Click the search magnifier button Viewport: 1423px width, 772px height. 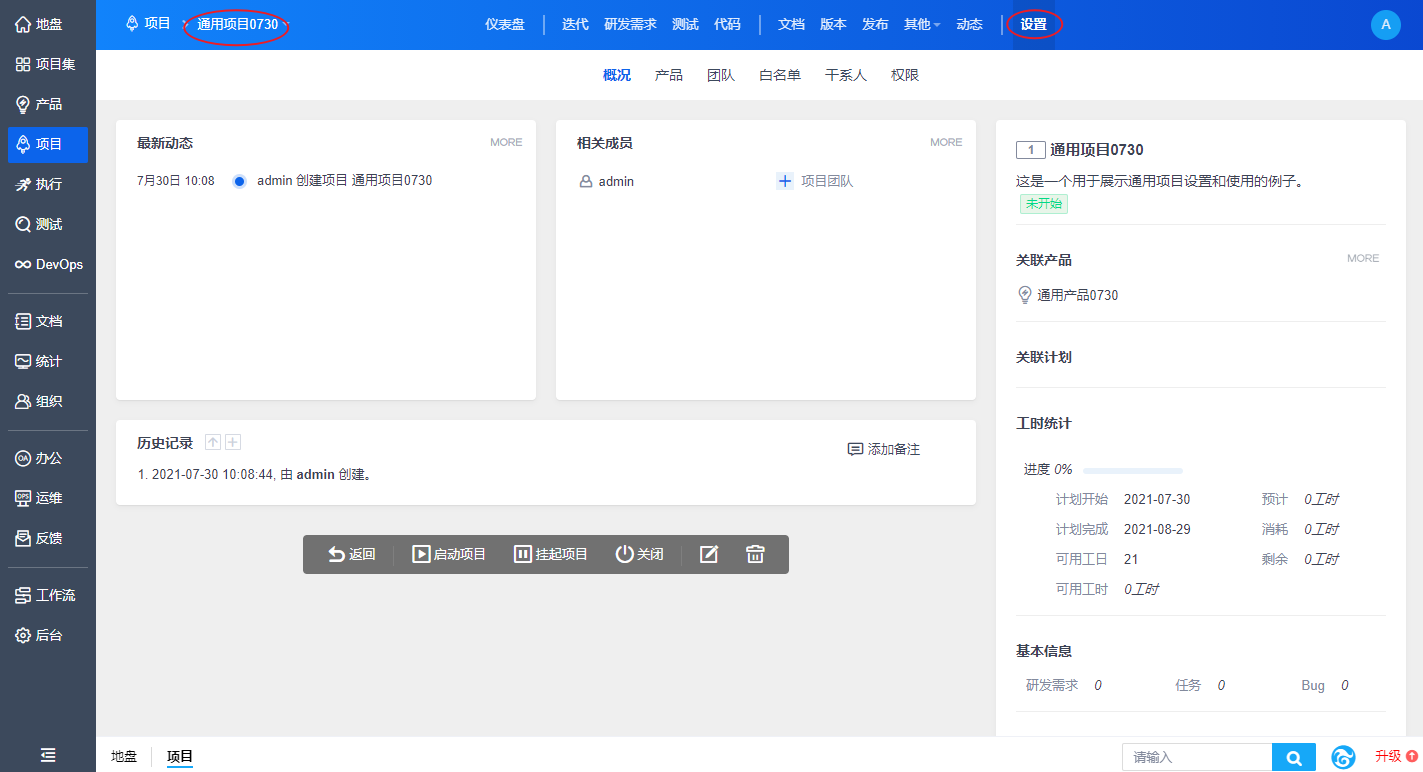click(x=1293, y=758)
